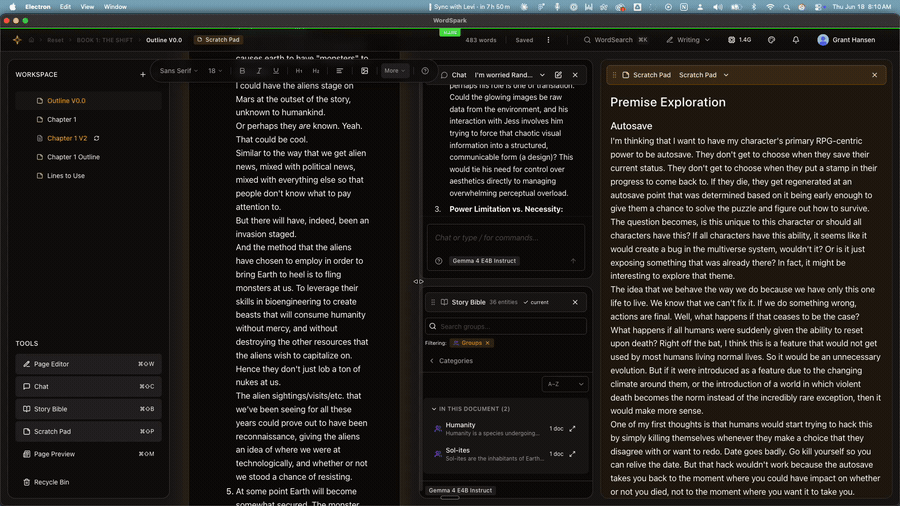The height and width of the screenshot is (506, 900).
Task: Open the three-dot document options menu
Action: coord(548,40)
